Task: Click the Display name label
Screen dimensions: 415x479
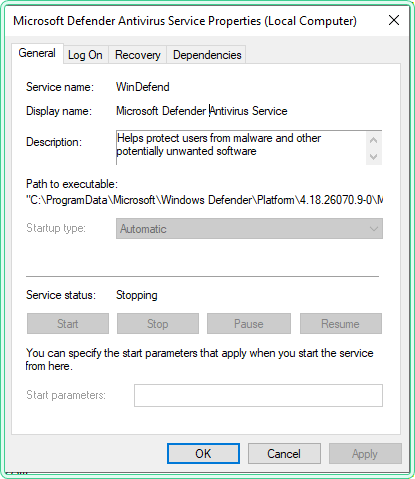Action: click(59, 111)
